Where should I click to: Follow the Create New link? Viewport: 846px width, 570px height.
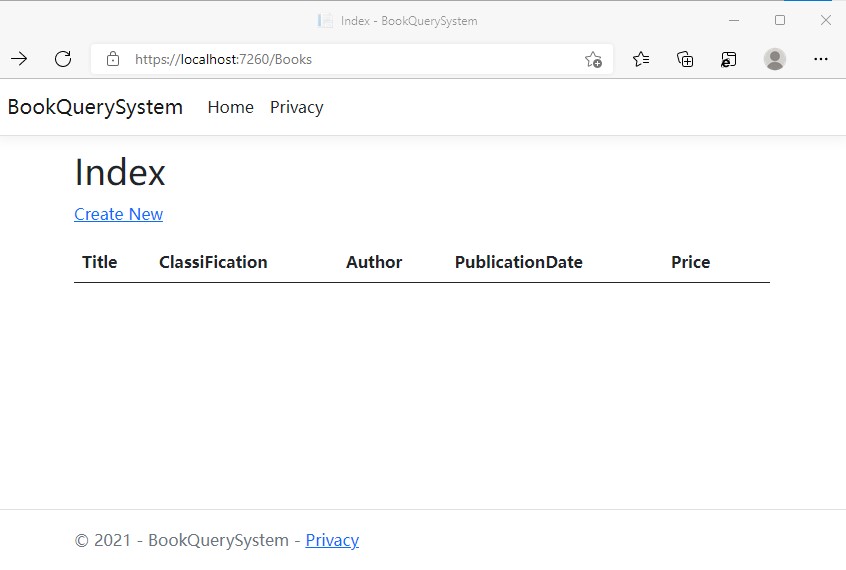[119, 214]
